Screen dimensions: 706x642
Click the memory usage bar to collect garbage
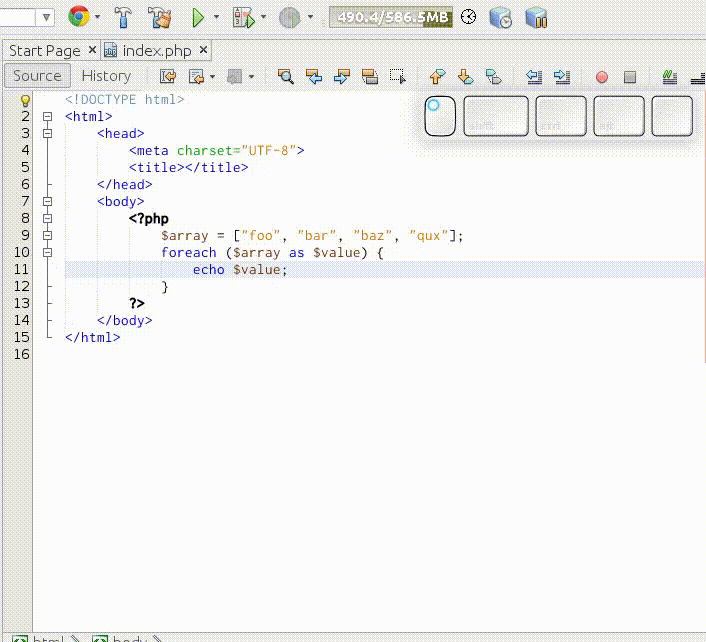click(x=391, y=17)
